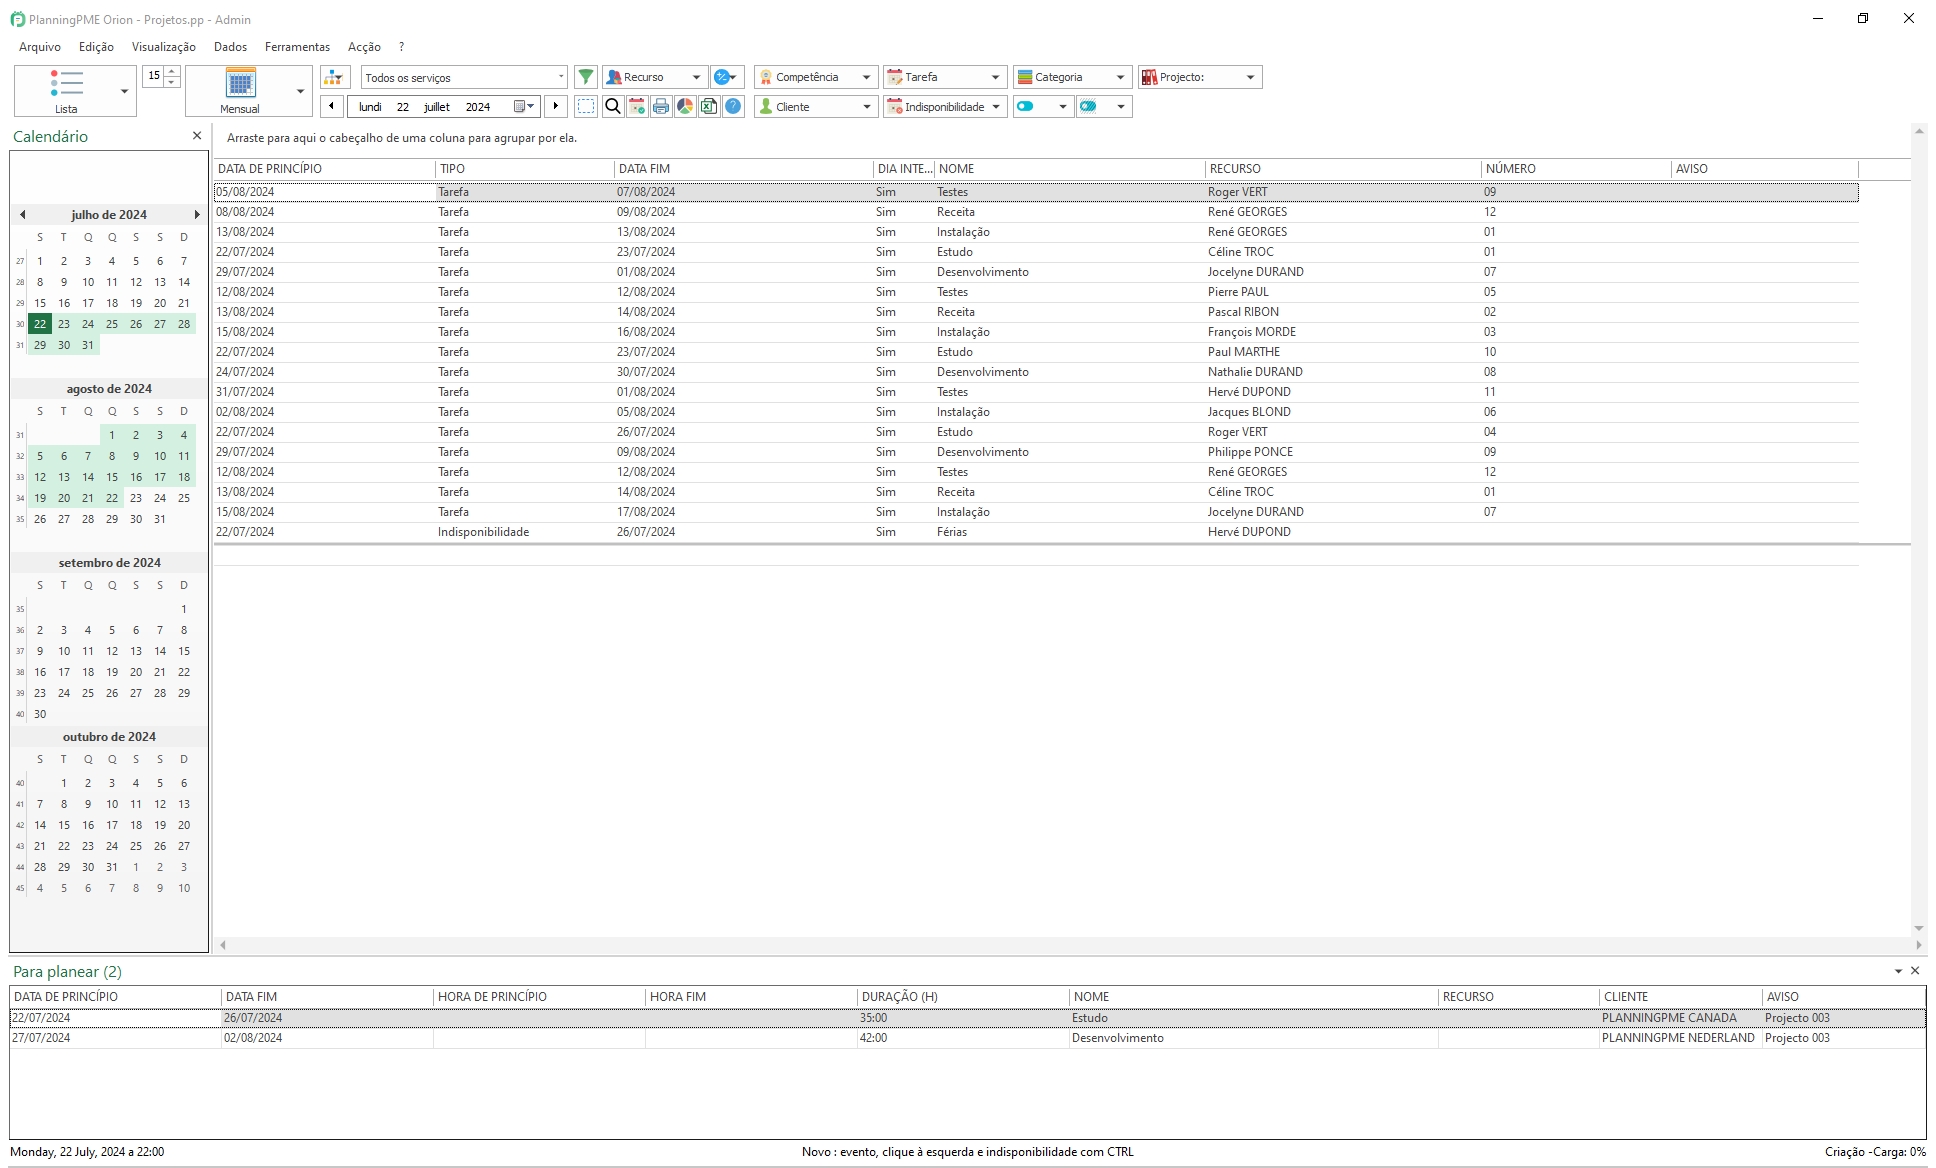Sort by NÚMERO column header
The width and height of the screenshot is (1936, 1168).
(x=1576, y=169)
